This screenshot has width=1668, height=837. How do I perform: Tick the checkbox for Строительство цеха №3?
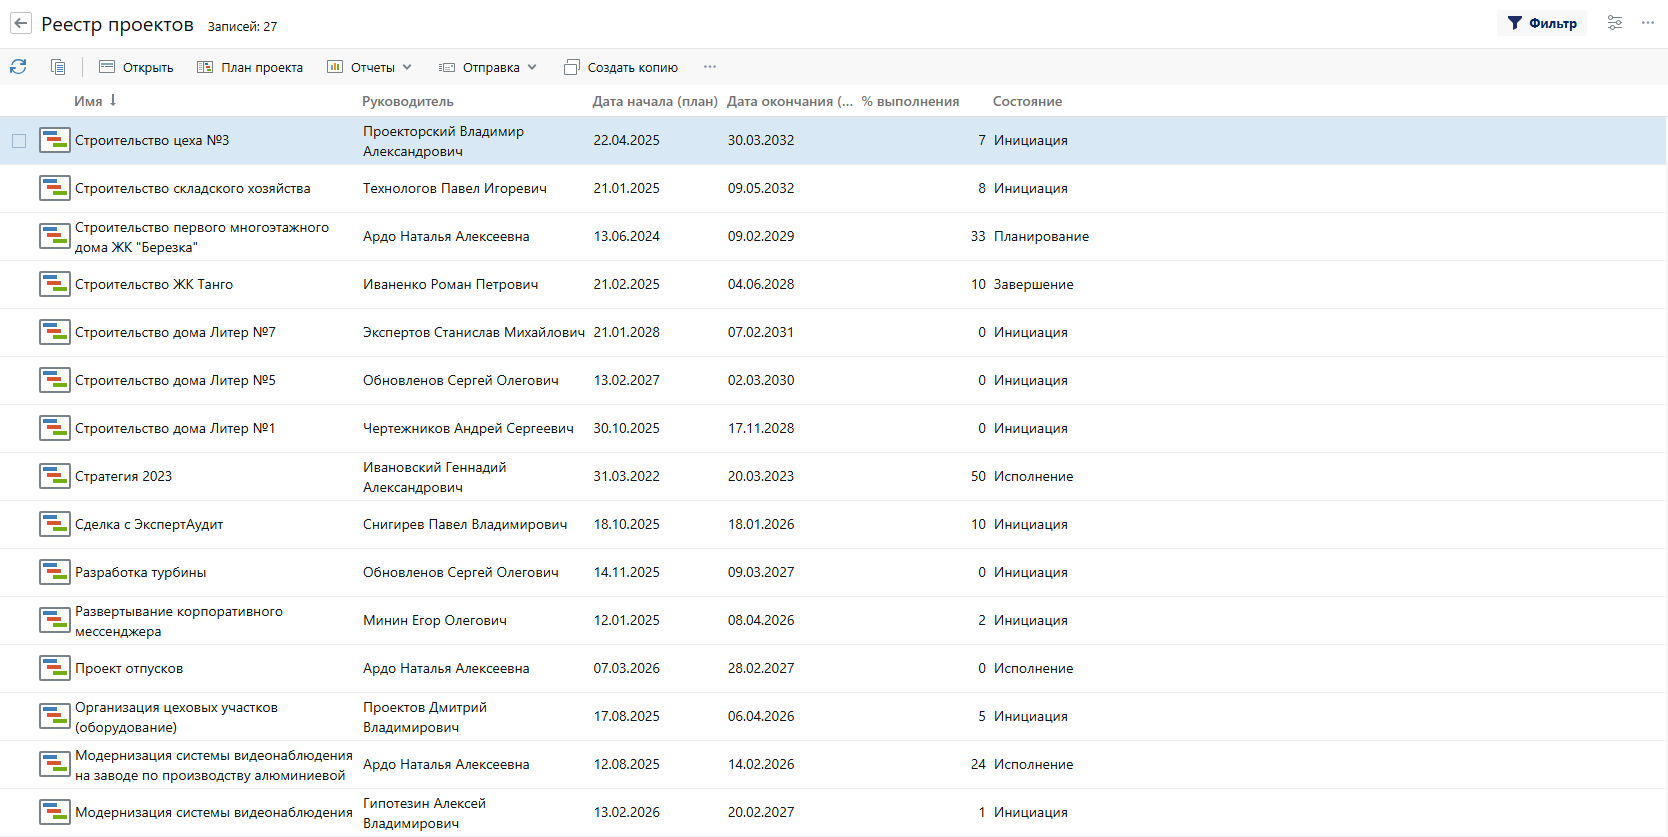click(x=19, y=141)
